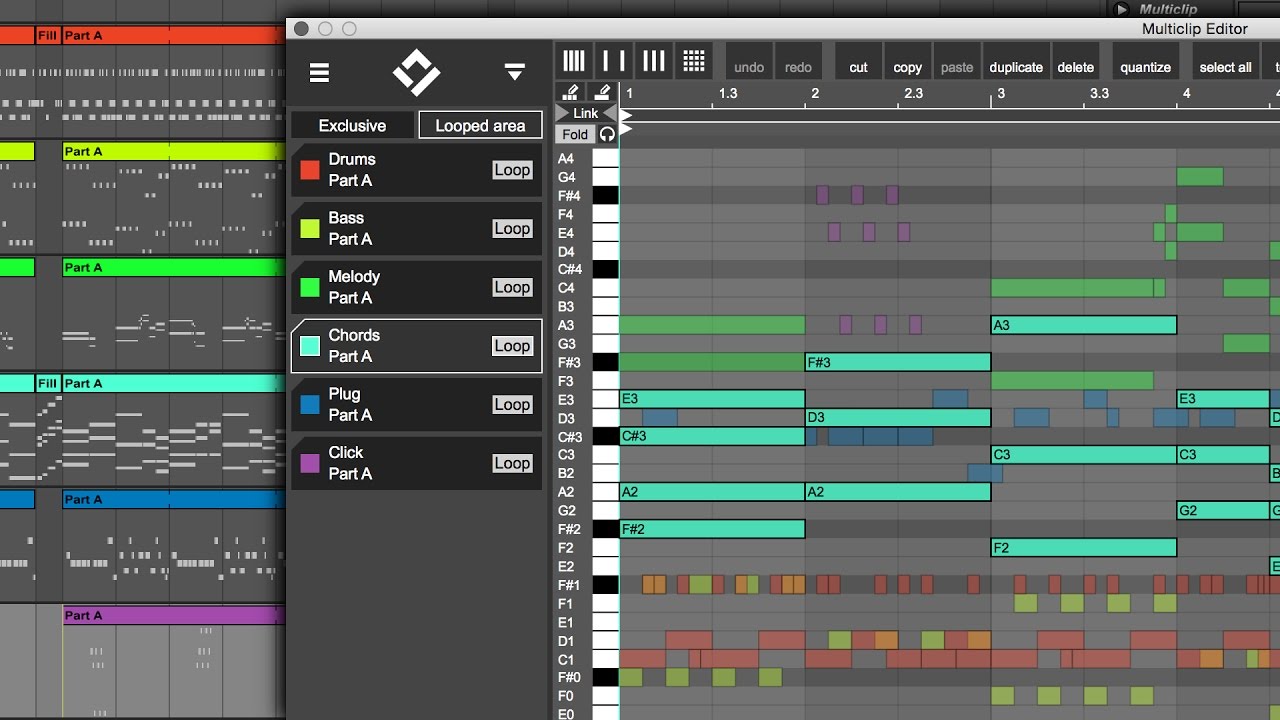Select the blue Part A clip in arrangement

[173, 499]
